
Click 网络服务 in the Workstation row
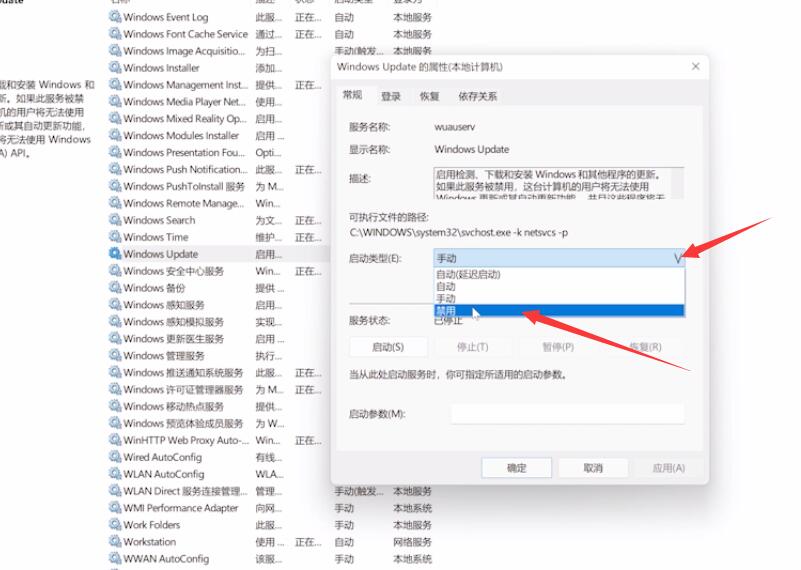pos(412,541)
